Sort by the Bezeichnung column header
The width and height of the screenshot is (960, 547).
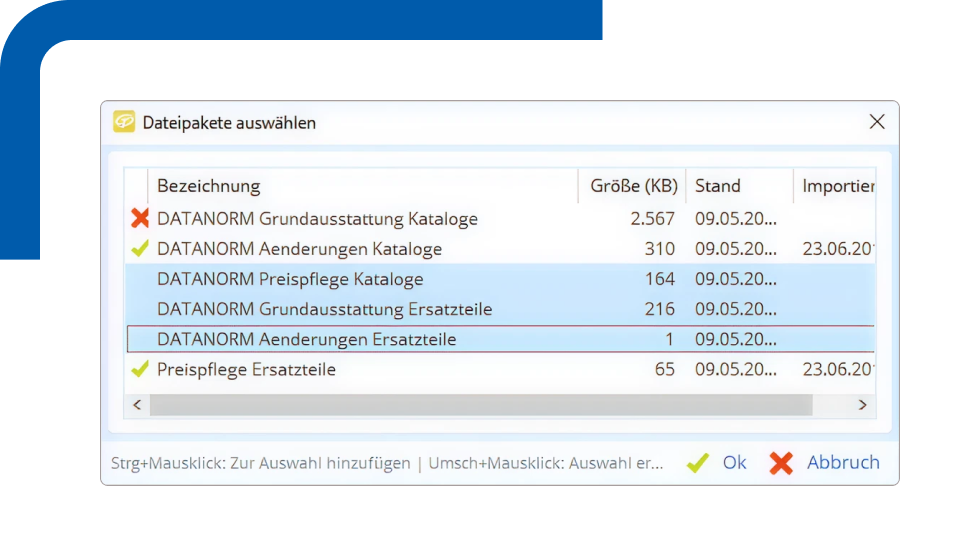click(x=208, y=186)
